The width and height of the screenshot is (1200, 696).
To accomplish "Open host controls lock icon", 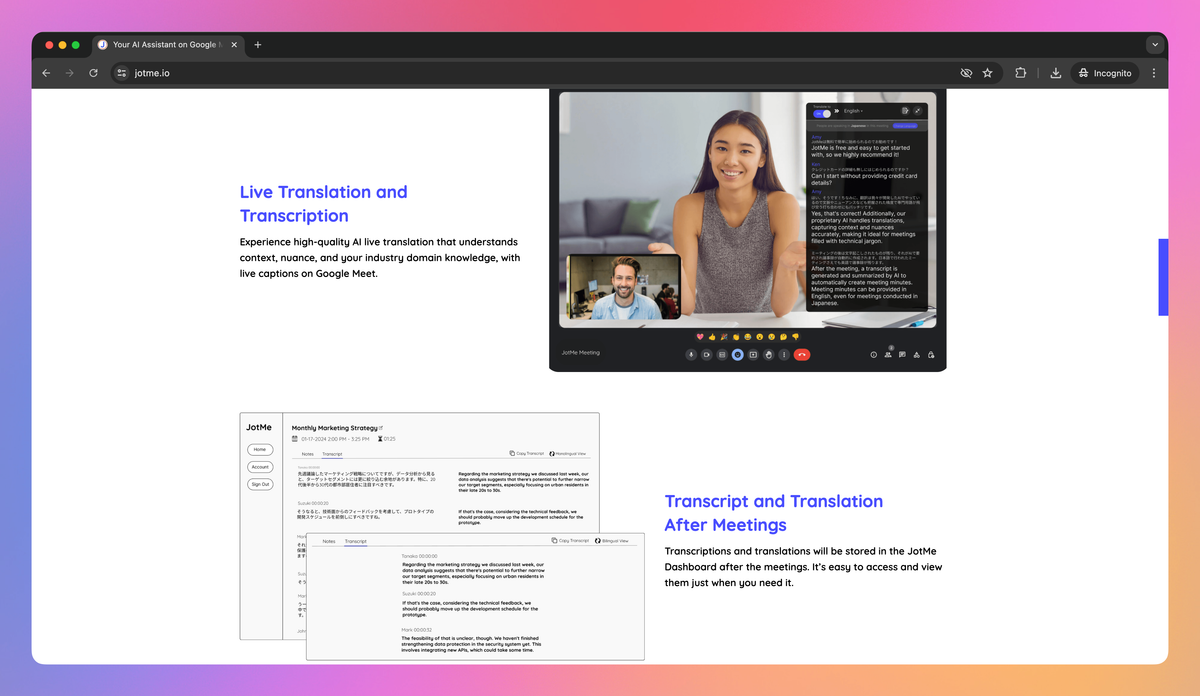I will pyautogui.click(x=931, y=354).
